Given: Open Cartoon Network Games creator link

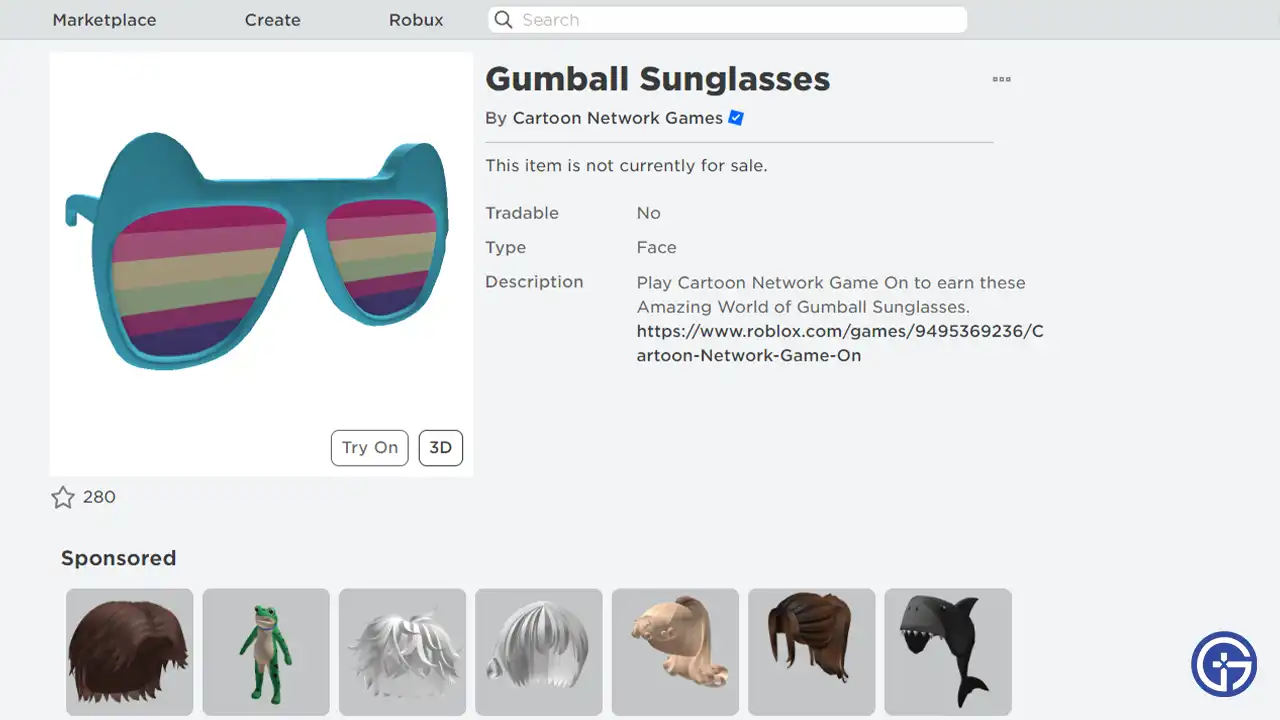Looking at the screenshot, I should (618, 118).
